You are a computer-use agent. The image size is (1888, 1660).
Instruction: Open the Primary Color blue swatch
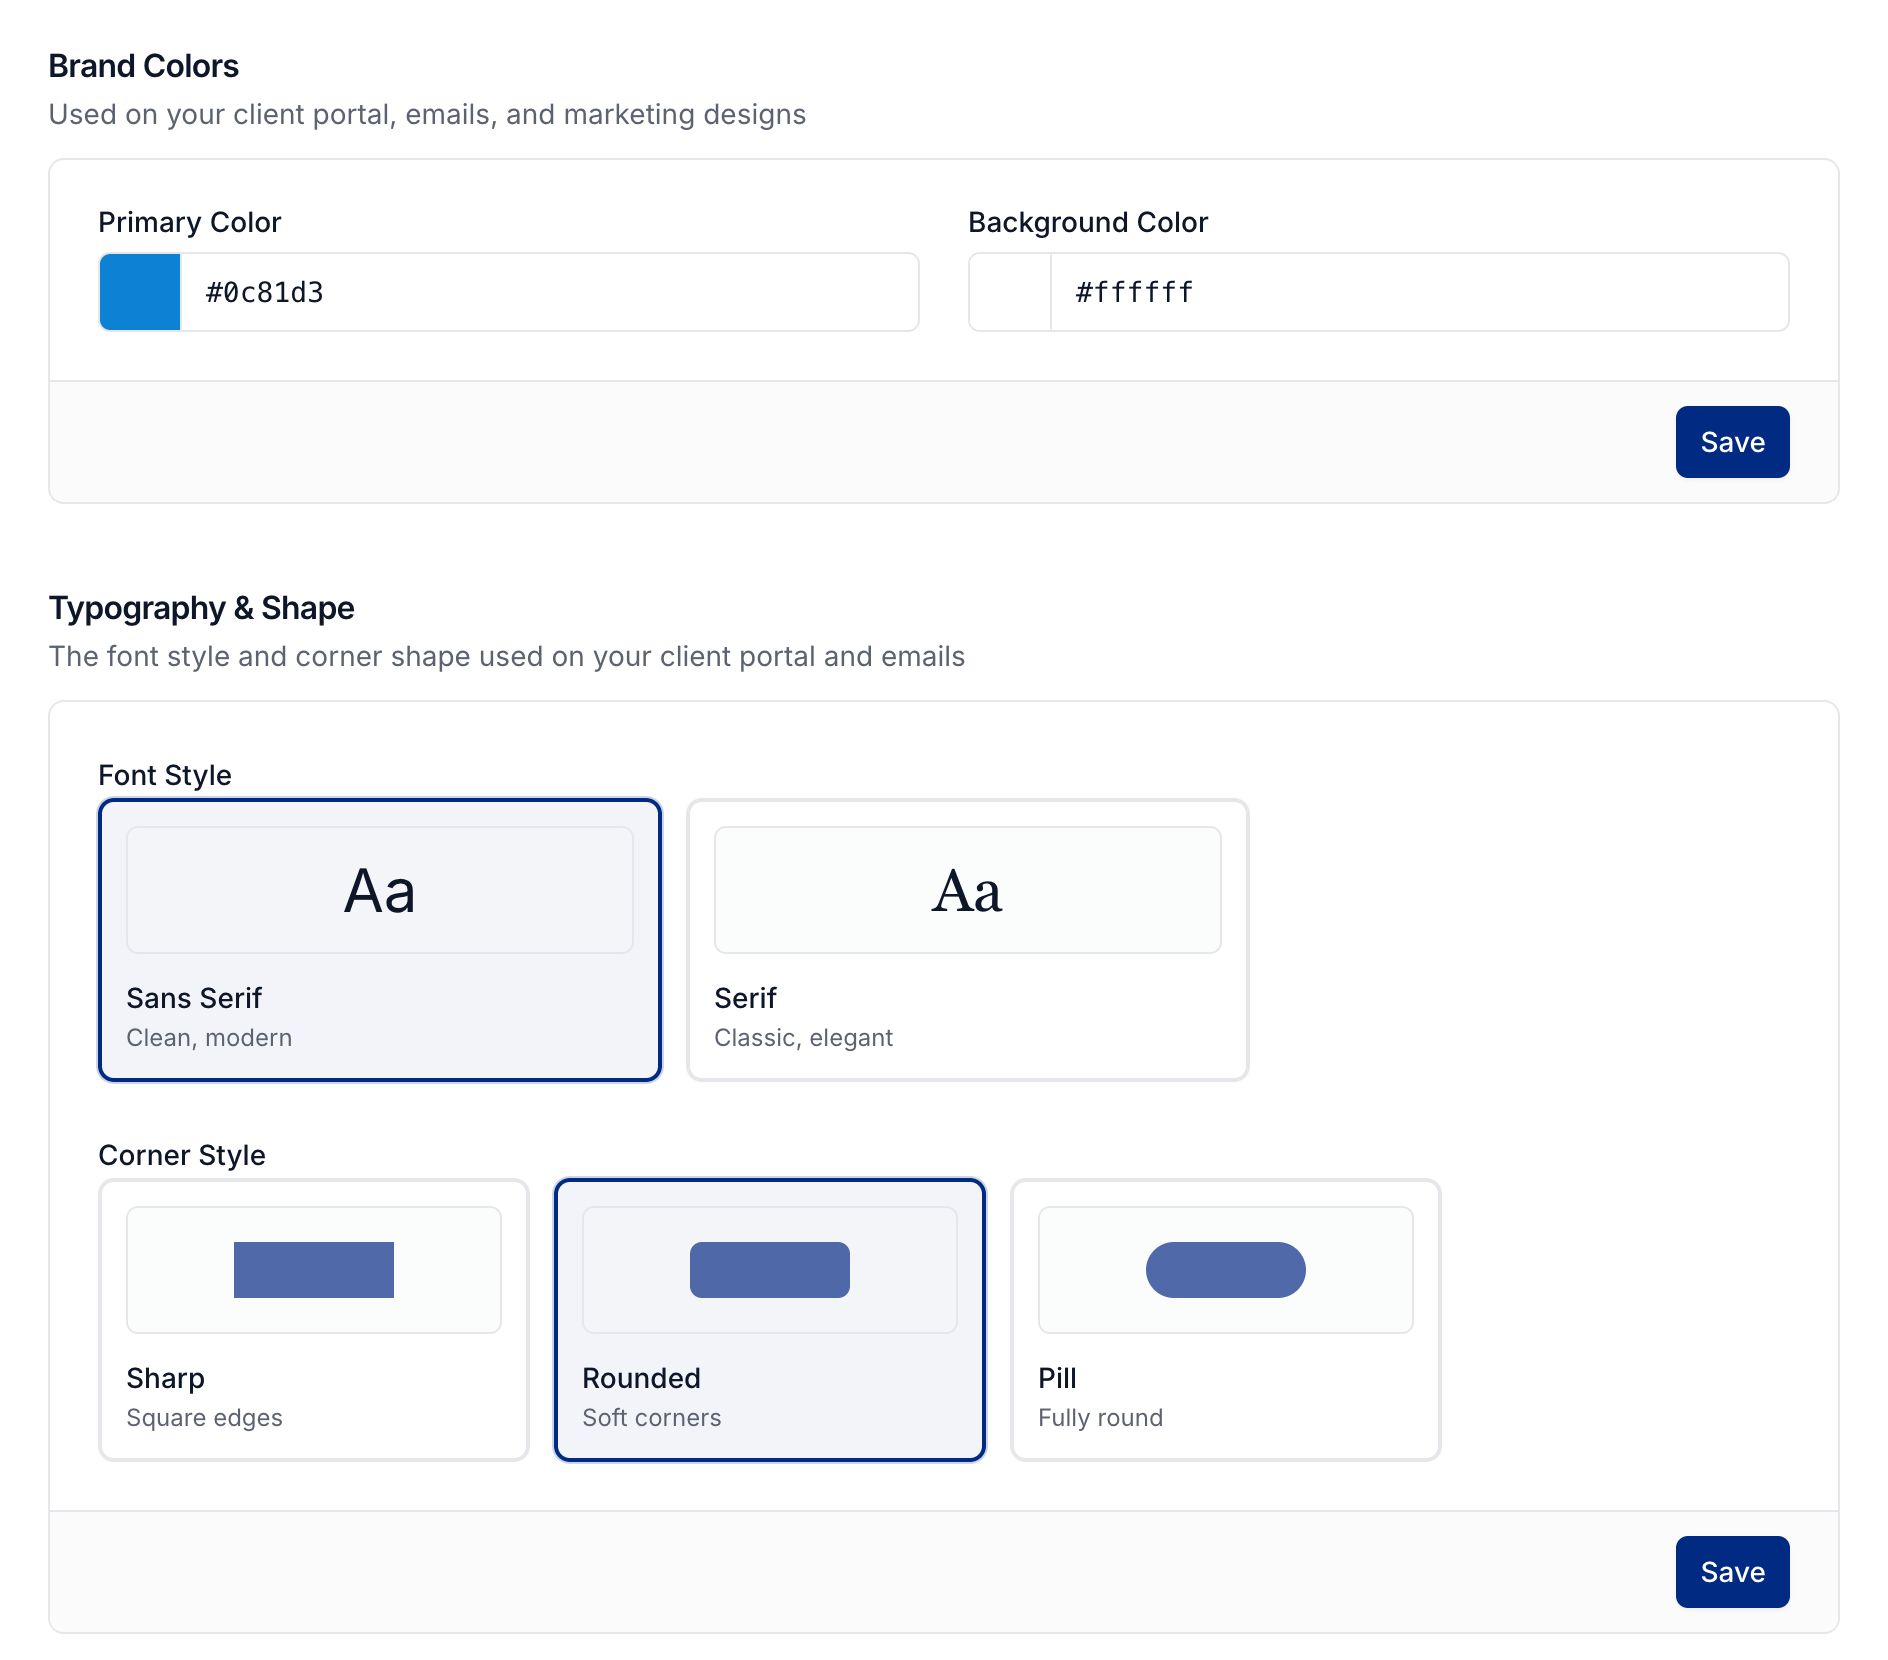pos(140,292)
